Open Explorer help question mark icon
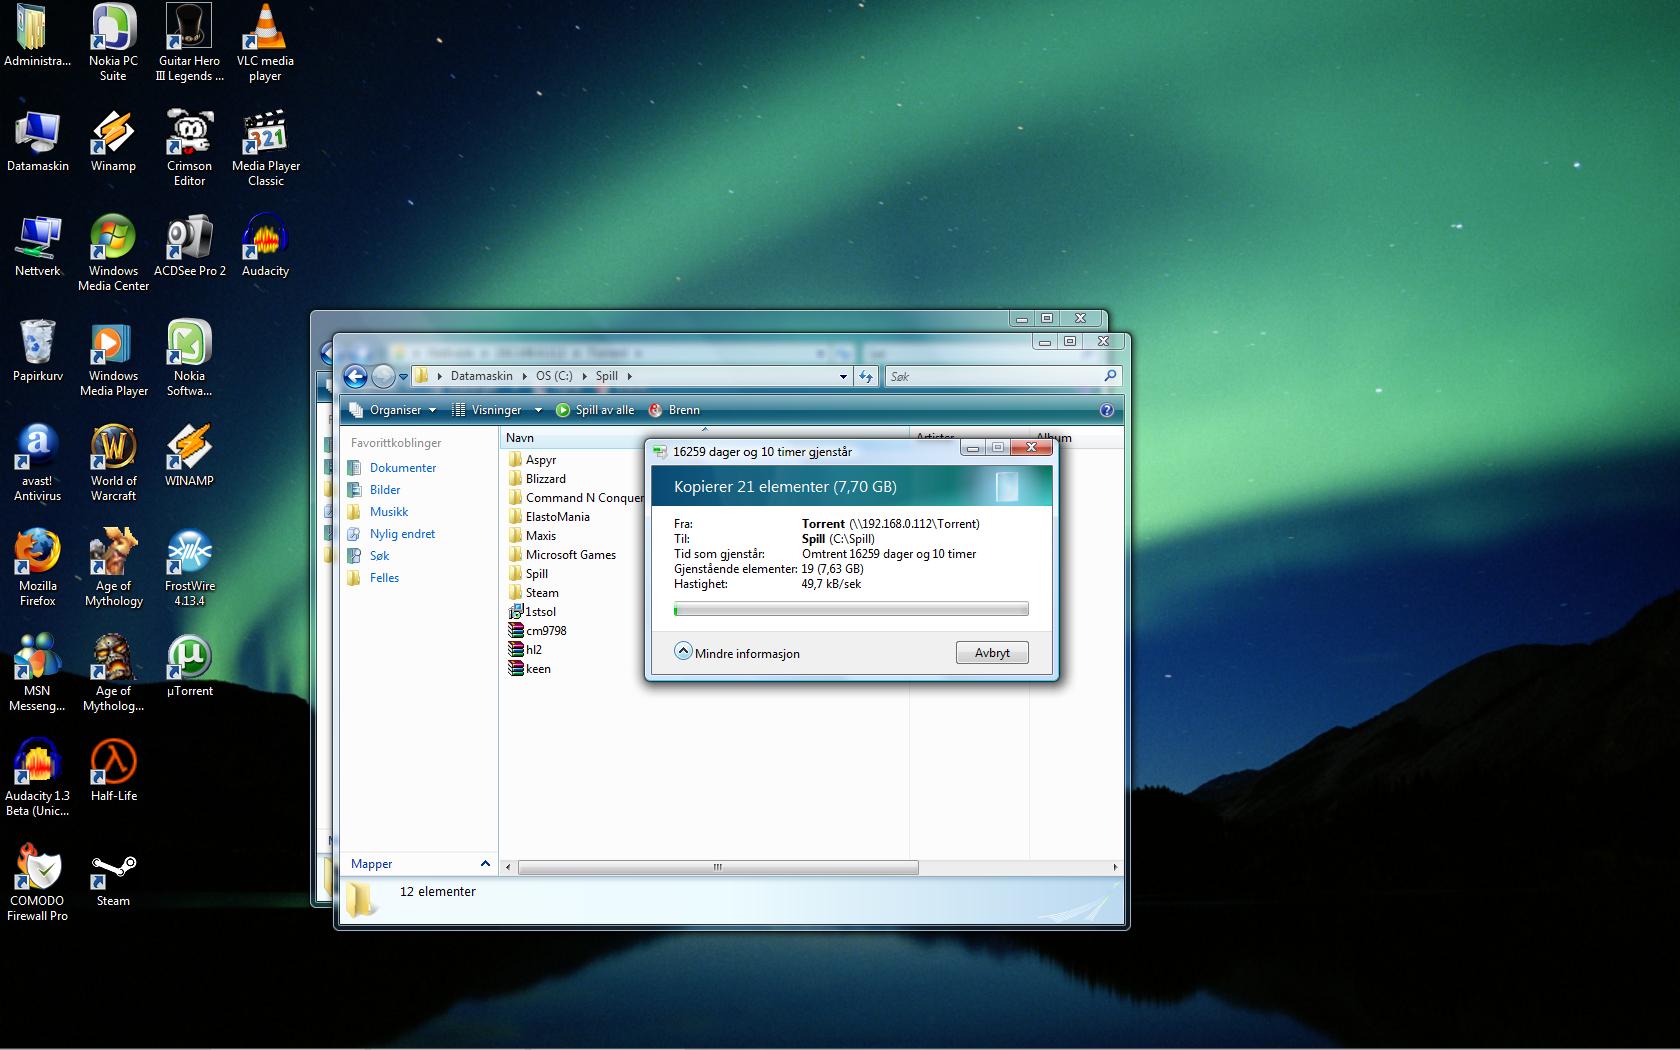The height and width of the screenshot is (1050, 1680). click(x=1106, y=410)
